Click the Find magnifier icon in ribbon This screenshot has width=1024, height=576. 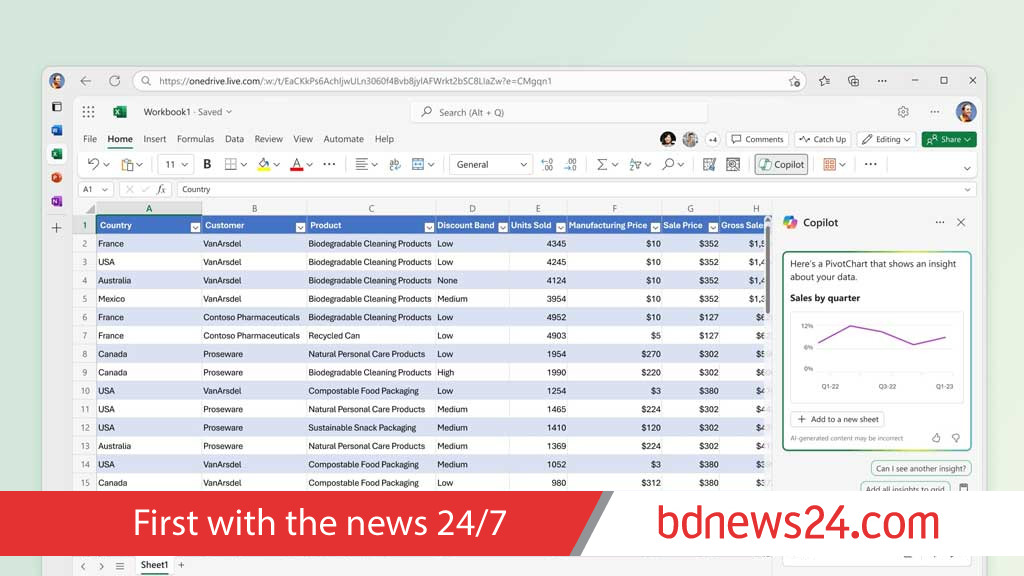668,165
